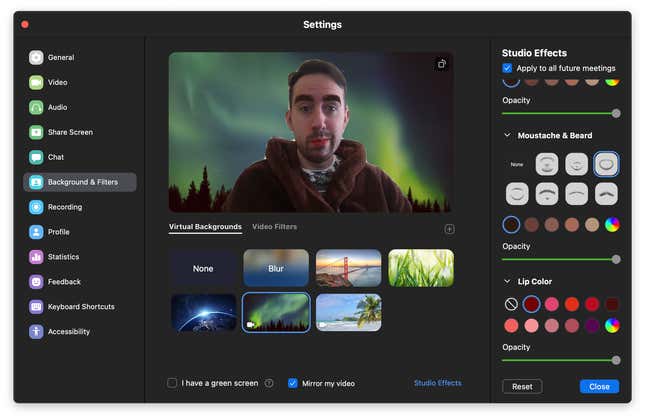Choose Blur background option
Image resolution: width=645 pixels, height=419 pixels.
276,268
